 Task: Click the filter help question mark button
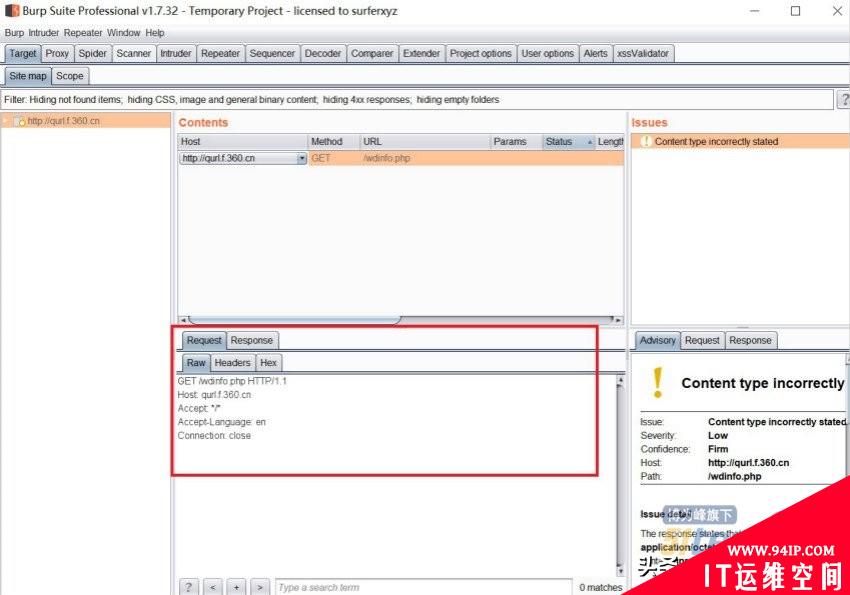[x=843, y=100]
